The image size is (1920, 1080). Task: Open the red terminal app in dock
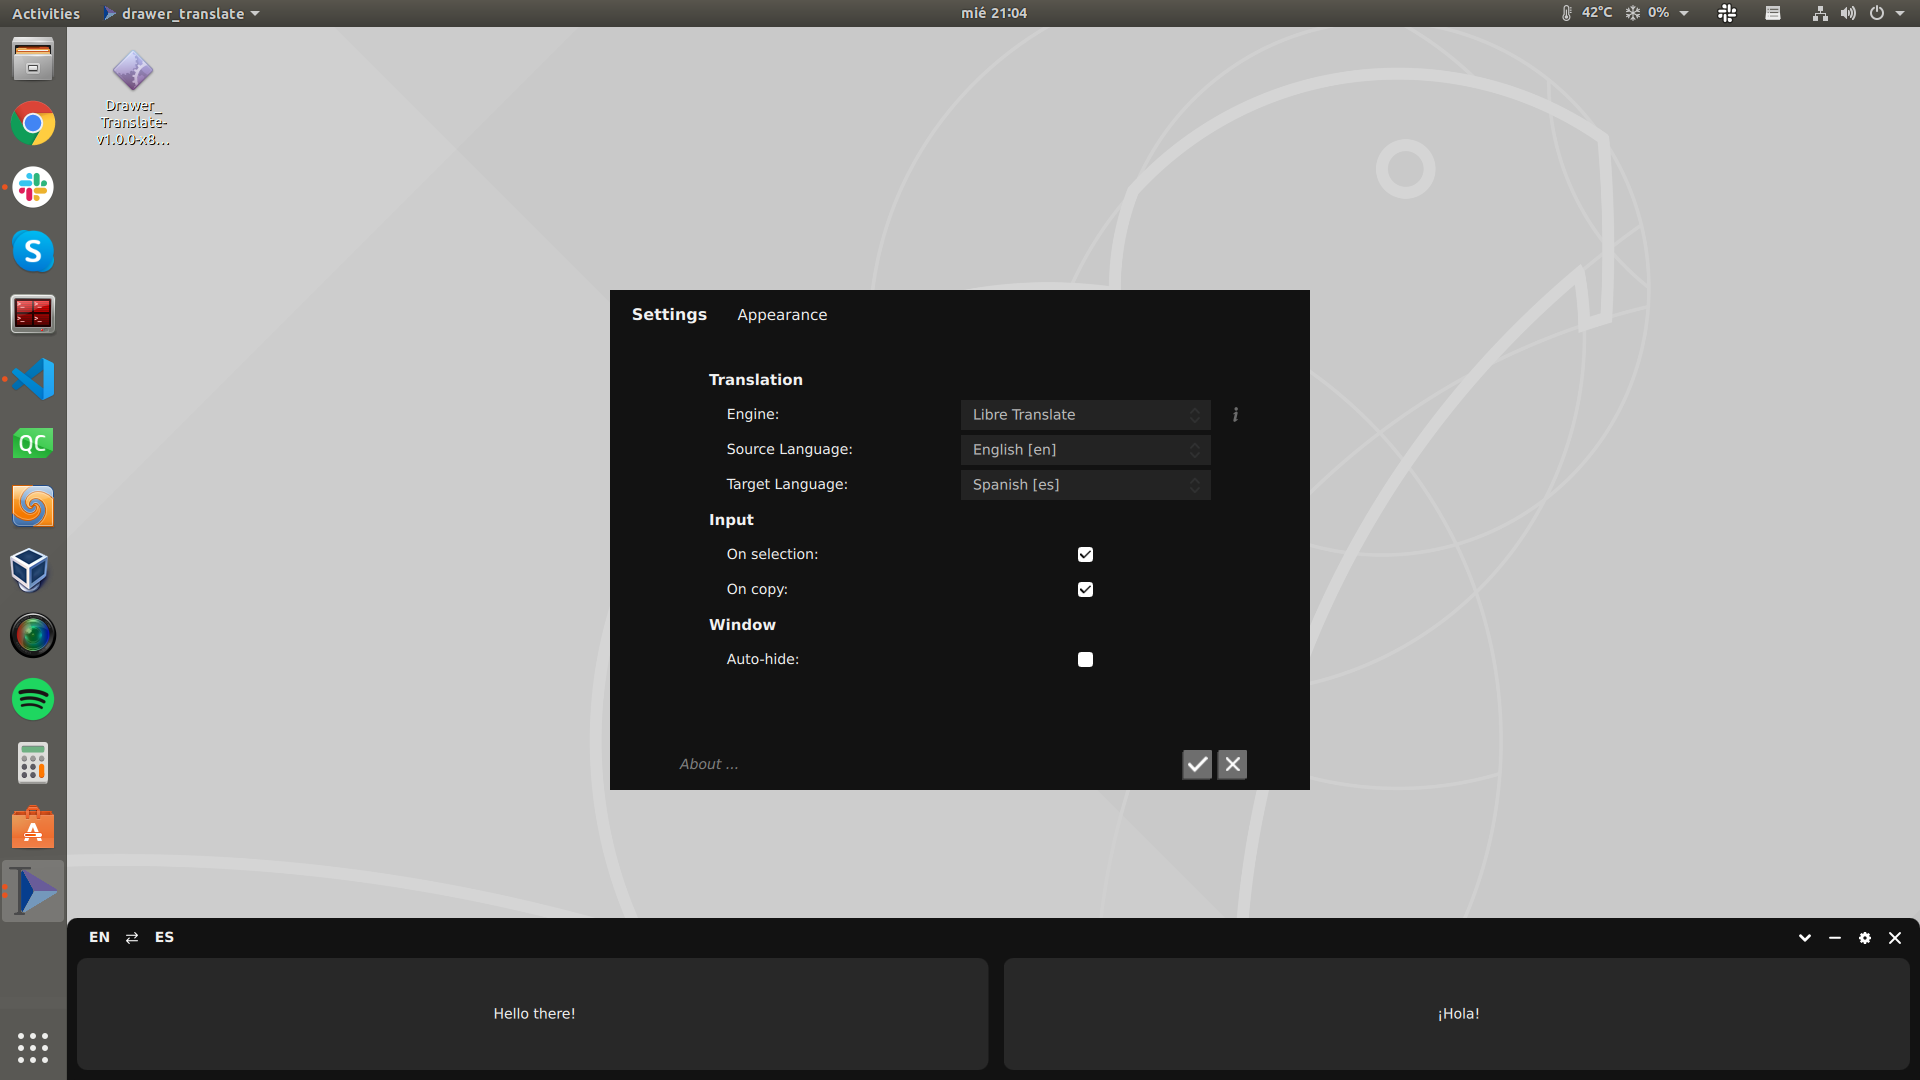point(33,315)
